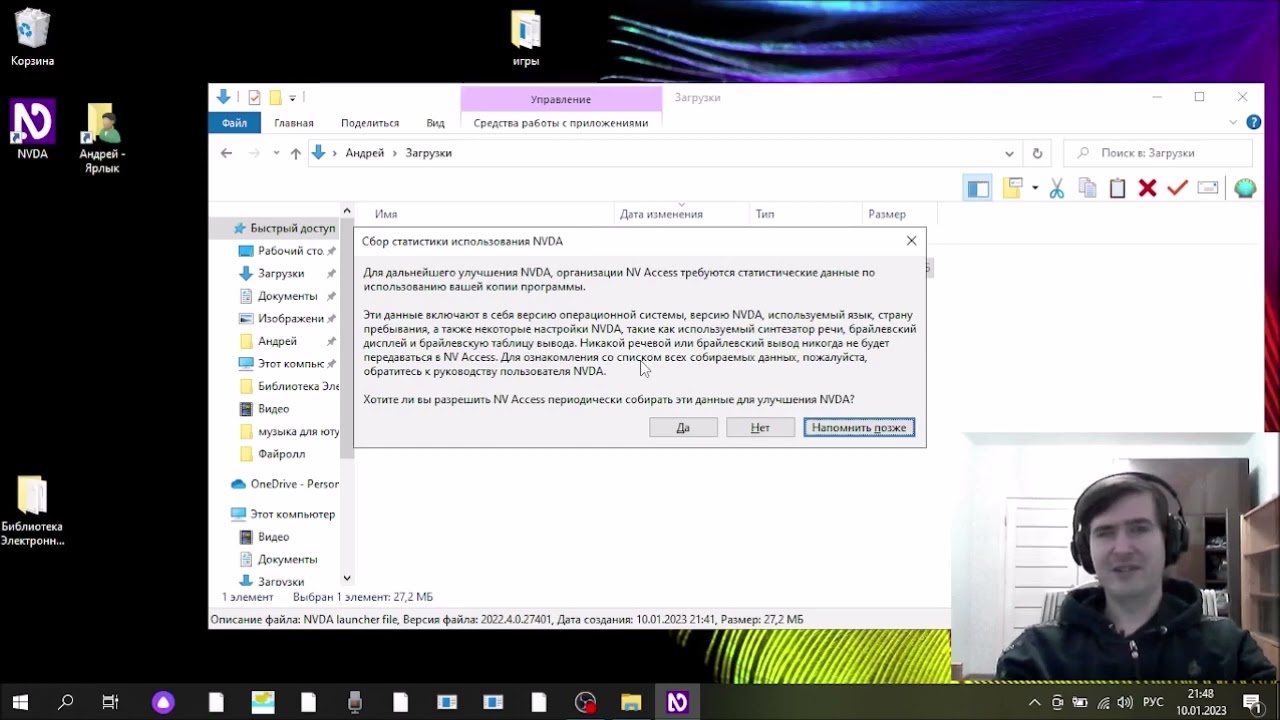Switch input language РУС indicator

click(1153, 702)
